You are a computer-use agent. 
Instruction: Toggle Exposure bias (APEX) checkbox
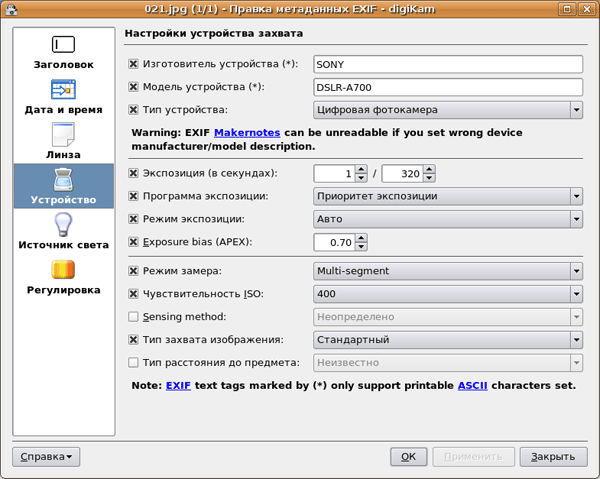[x=133, y=242]
